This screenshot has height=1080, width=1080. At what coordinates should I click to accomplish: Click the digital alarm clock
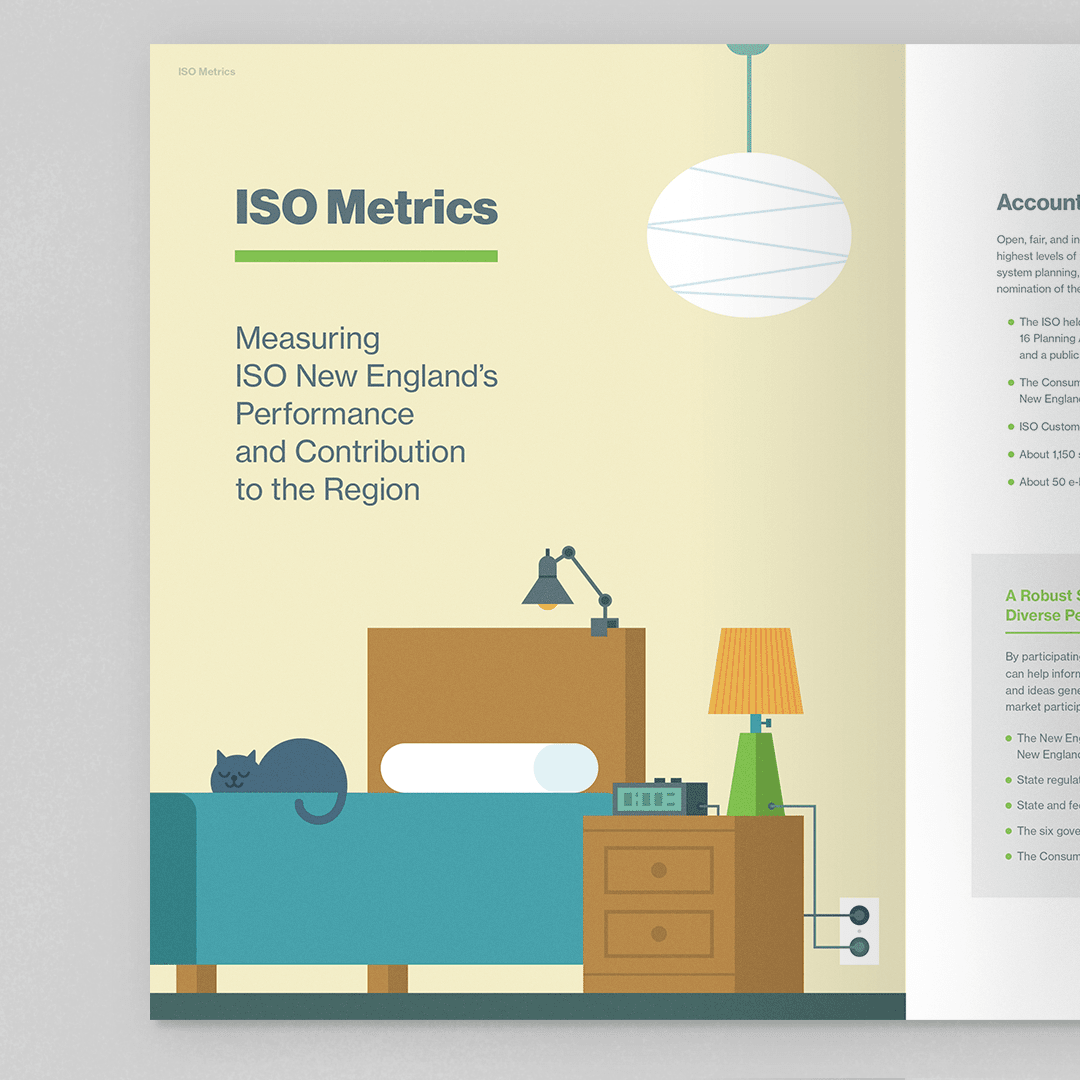660,798
